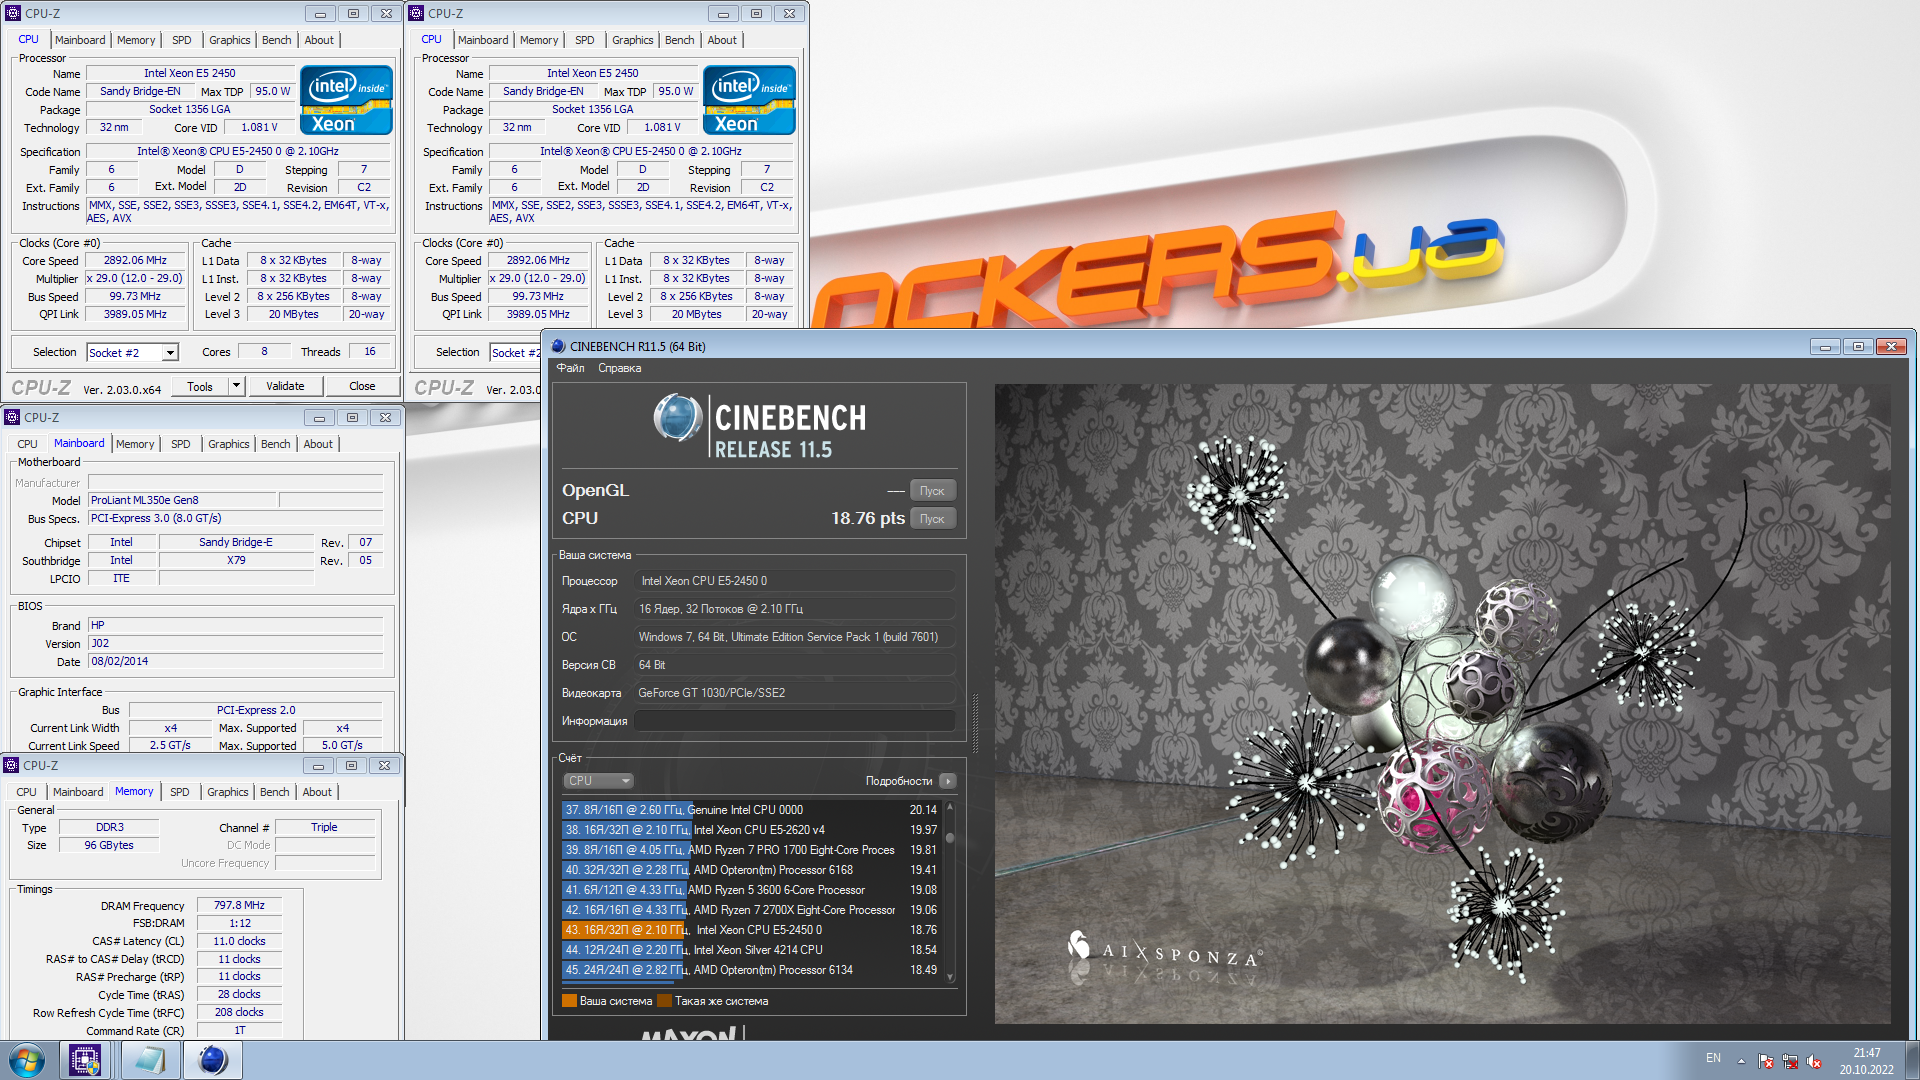Open Socket #2 selection dropdown in first CPU-Z

tap(170, 352)
